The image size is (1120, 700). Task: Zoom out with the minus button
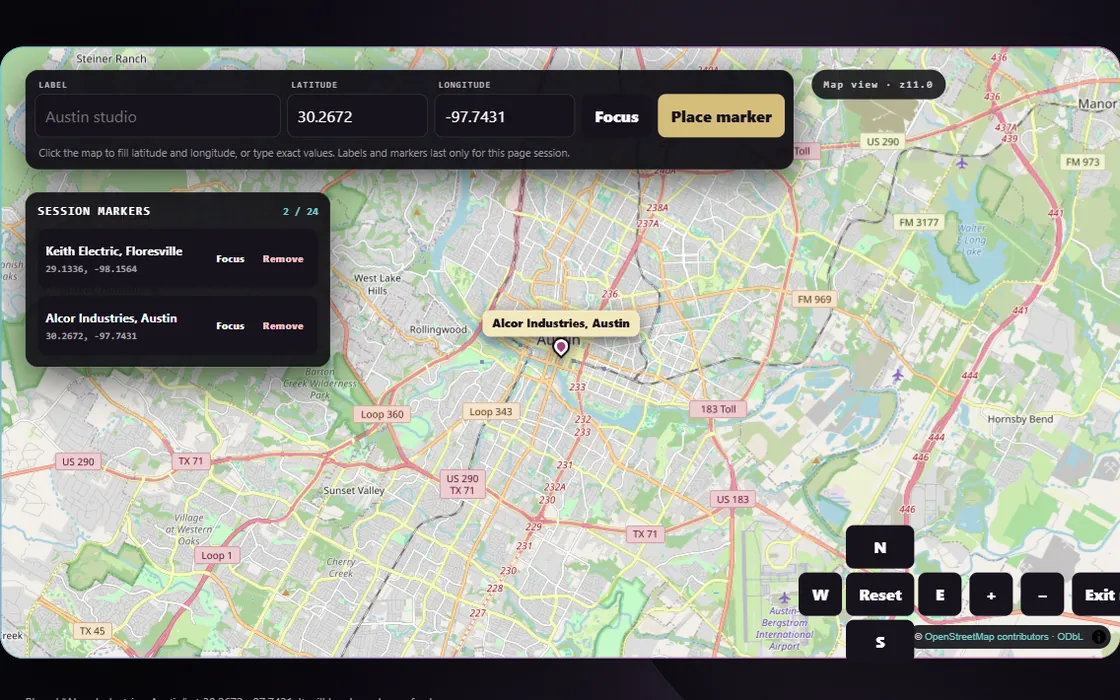click(x=1042, y=594)
